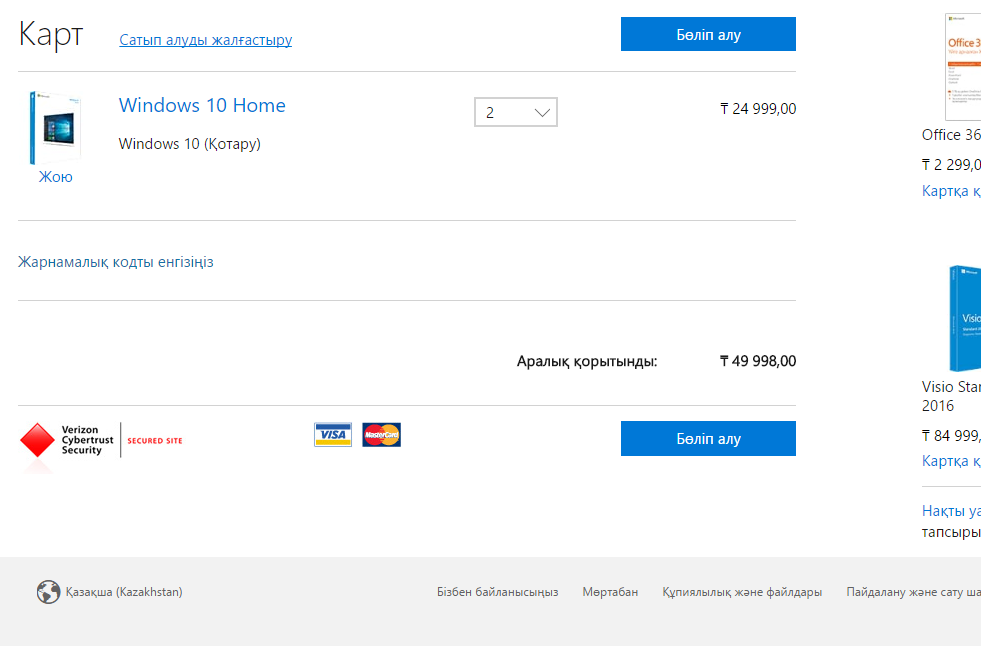Remove the item using the 'Жою' link
This screenshot has width=981, height=646.
click(x=56, y=177)
